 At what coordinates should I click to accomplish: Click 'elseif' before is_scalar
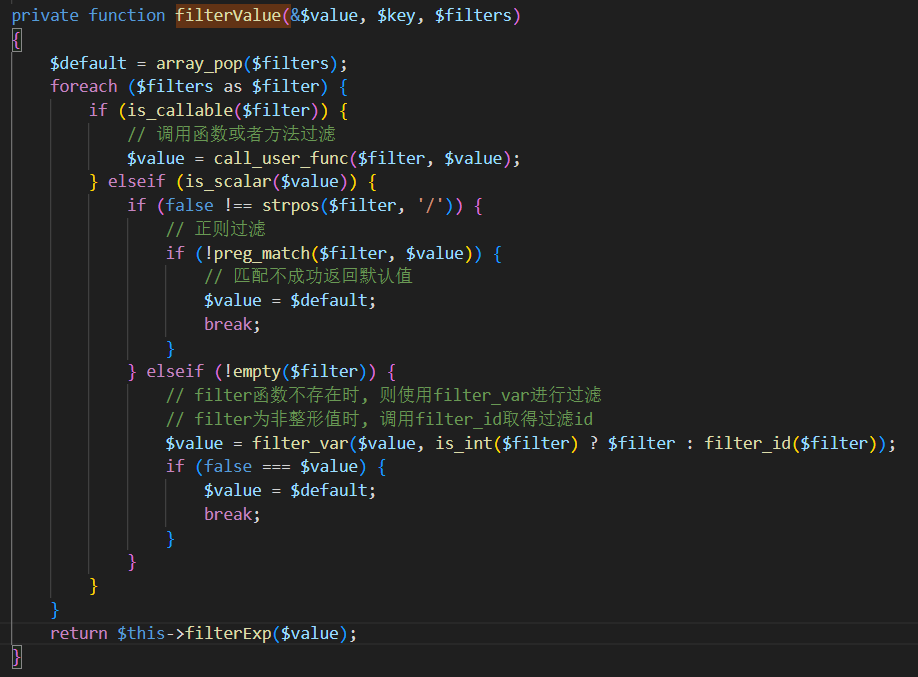[136, 182]
